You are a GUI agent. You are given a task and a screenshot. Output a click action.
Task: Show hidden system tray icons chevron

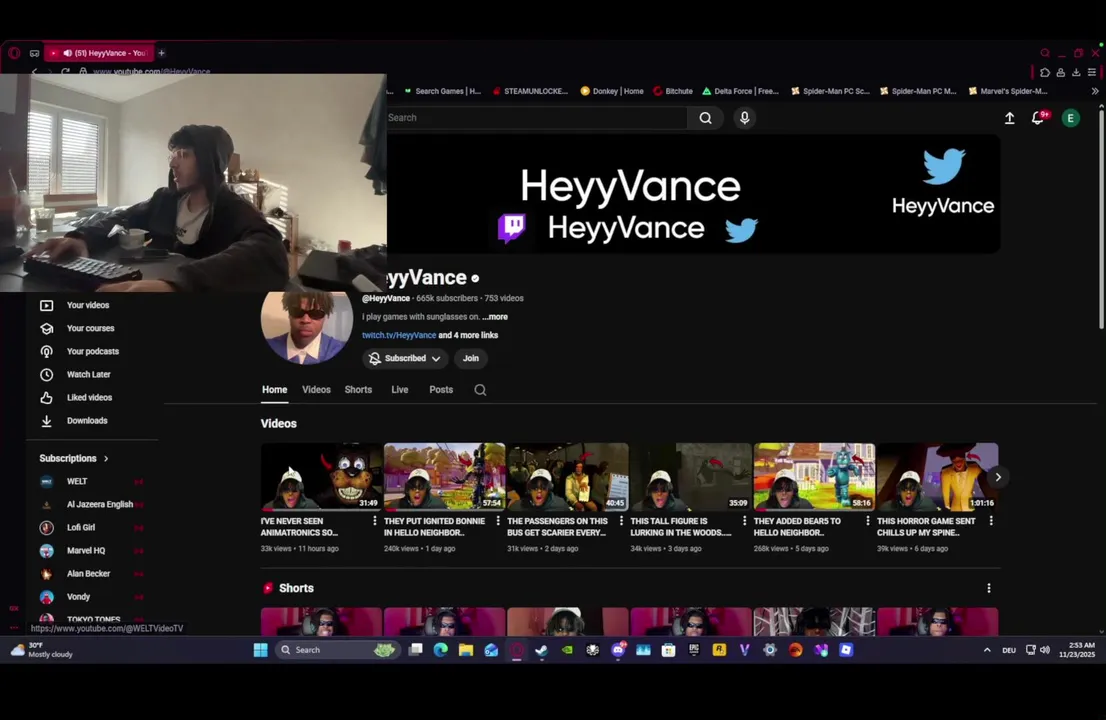[x=987, y=650]
